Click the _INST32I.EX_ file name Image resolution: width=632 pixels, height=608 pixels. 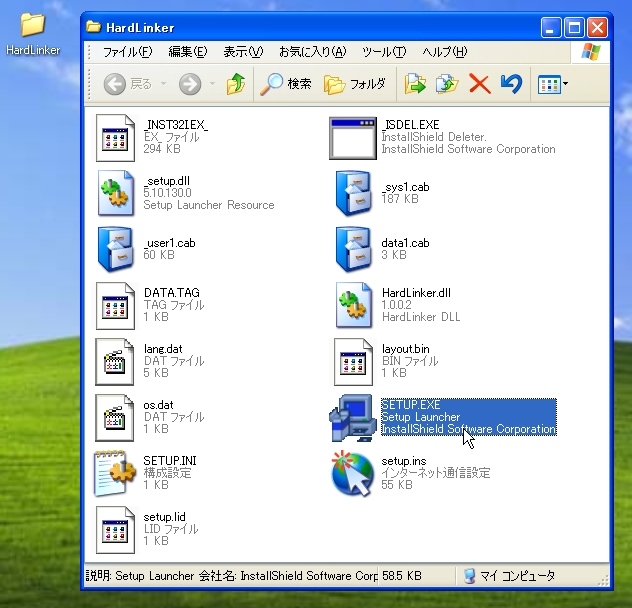pos(176,125)
